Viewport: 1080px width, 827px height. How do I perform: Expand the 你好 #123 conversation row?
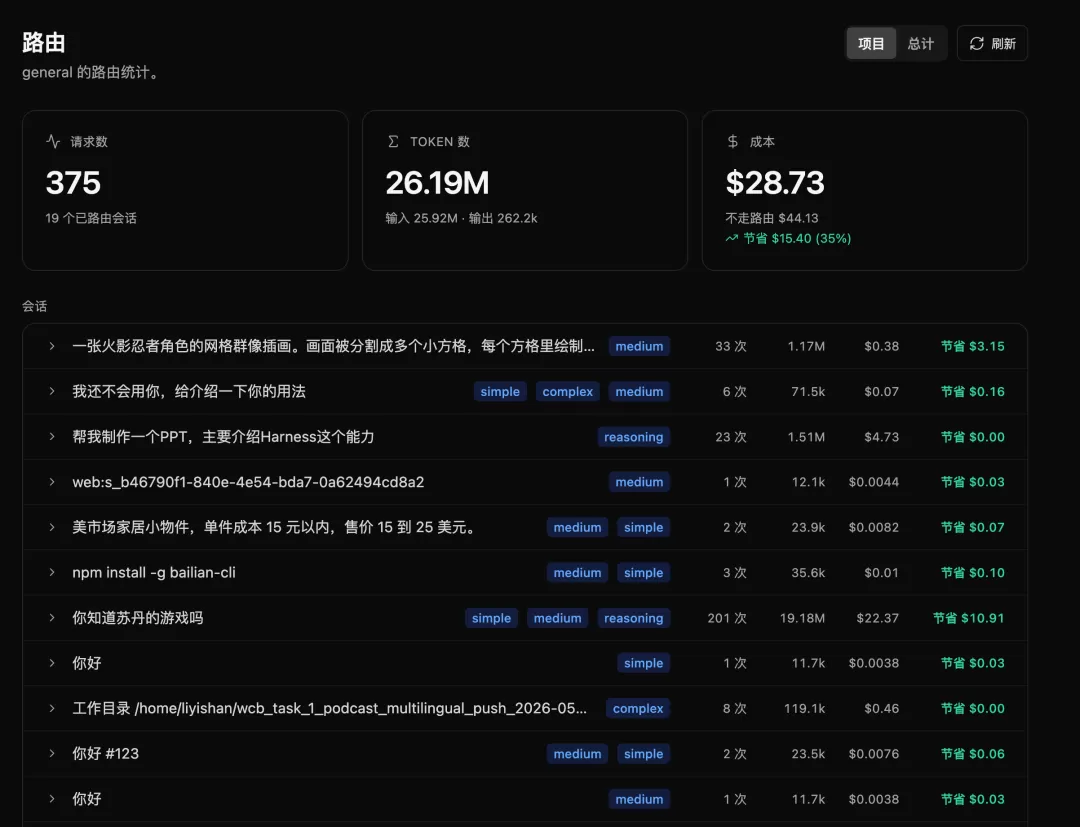pyautogui.click(x=52, y=753)
